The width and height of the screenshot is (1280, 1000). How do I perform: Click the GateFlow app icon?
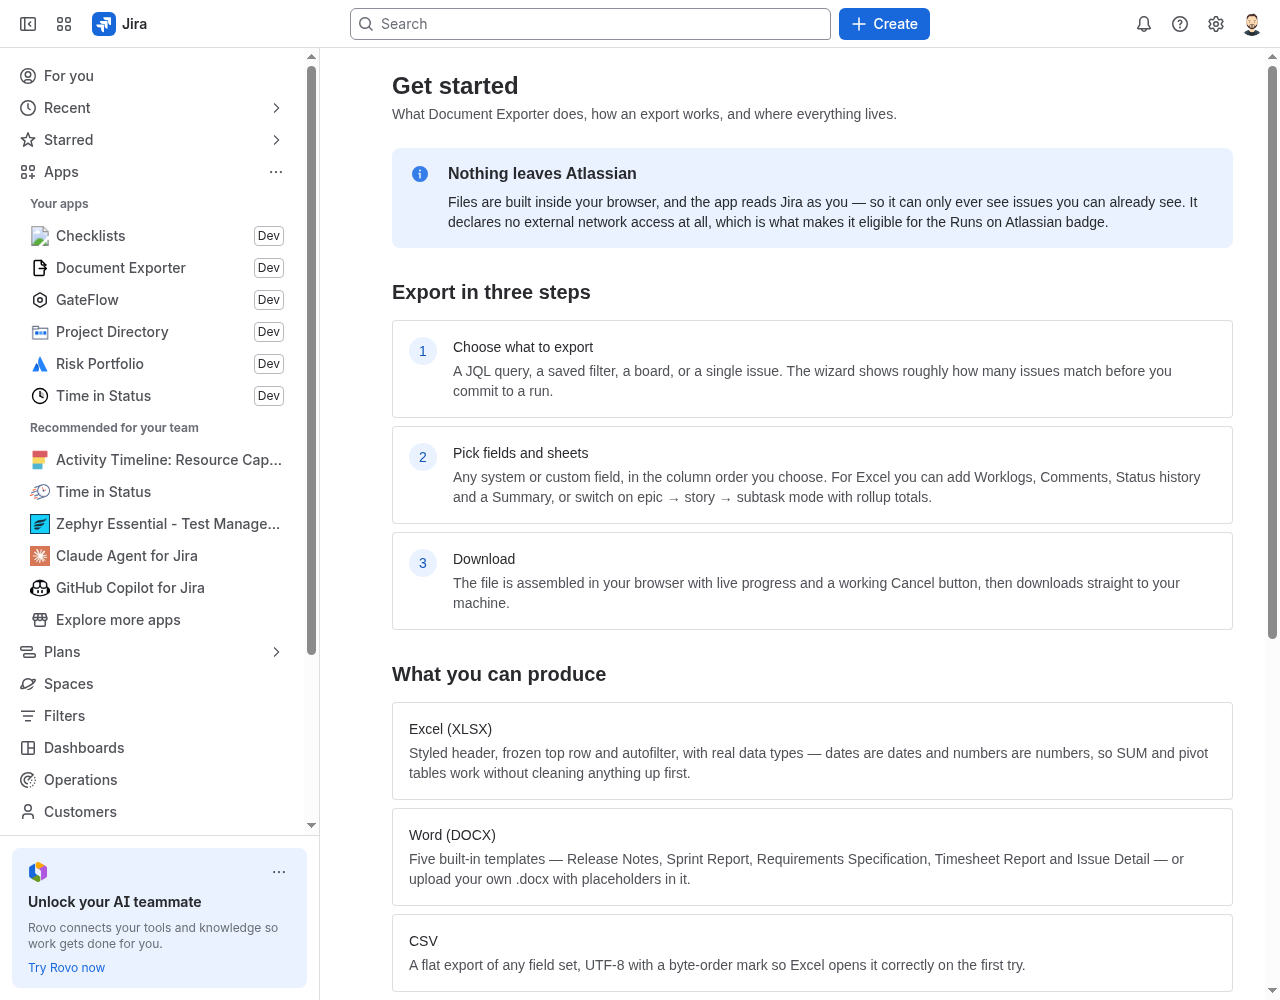tap(40, 300)
